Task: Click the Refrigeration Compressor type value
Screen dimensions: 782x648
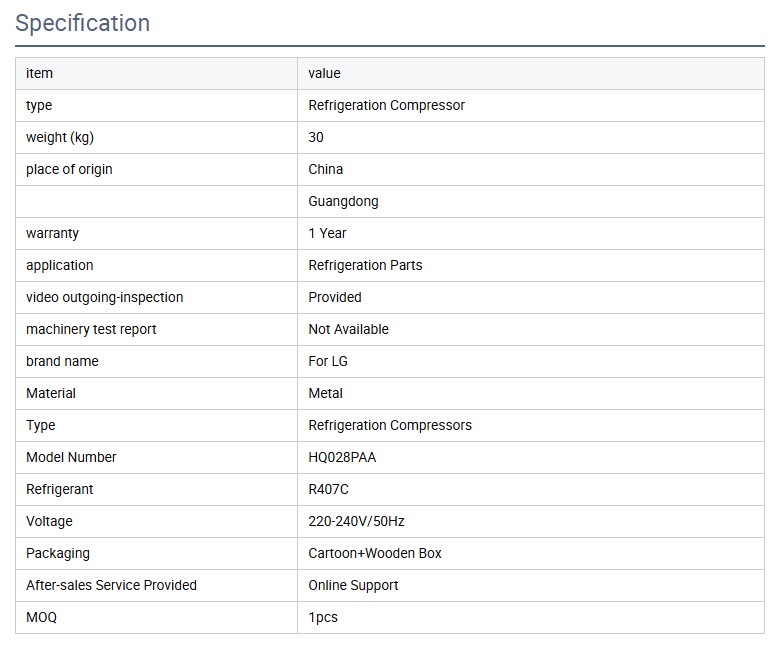Action: pos(386,105)
